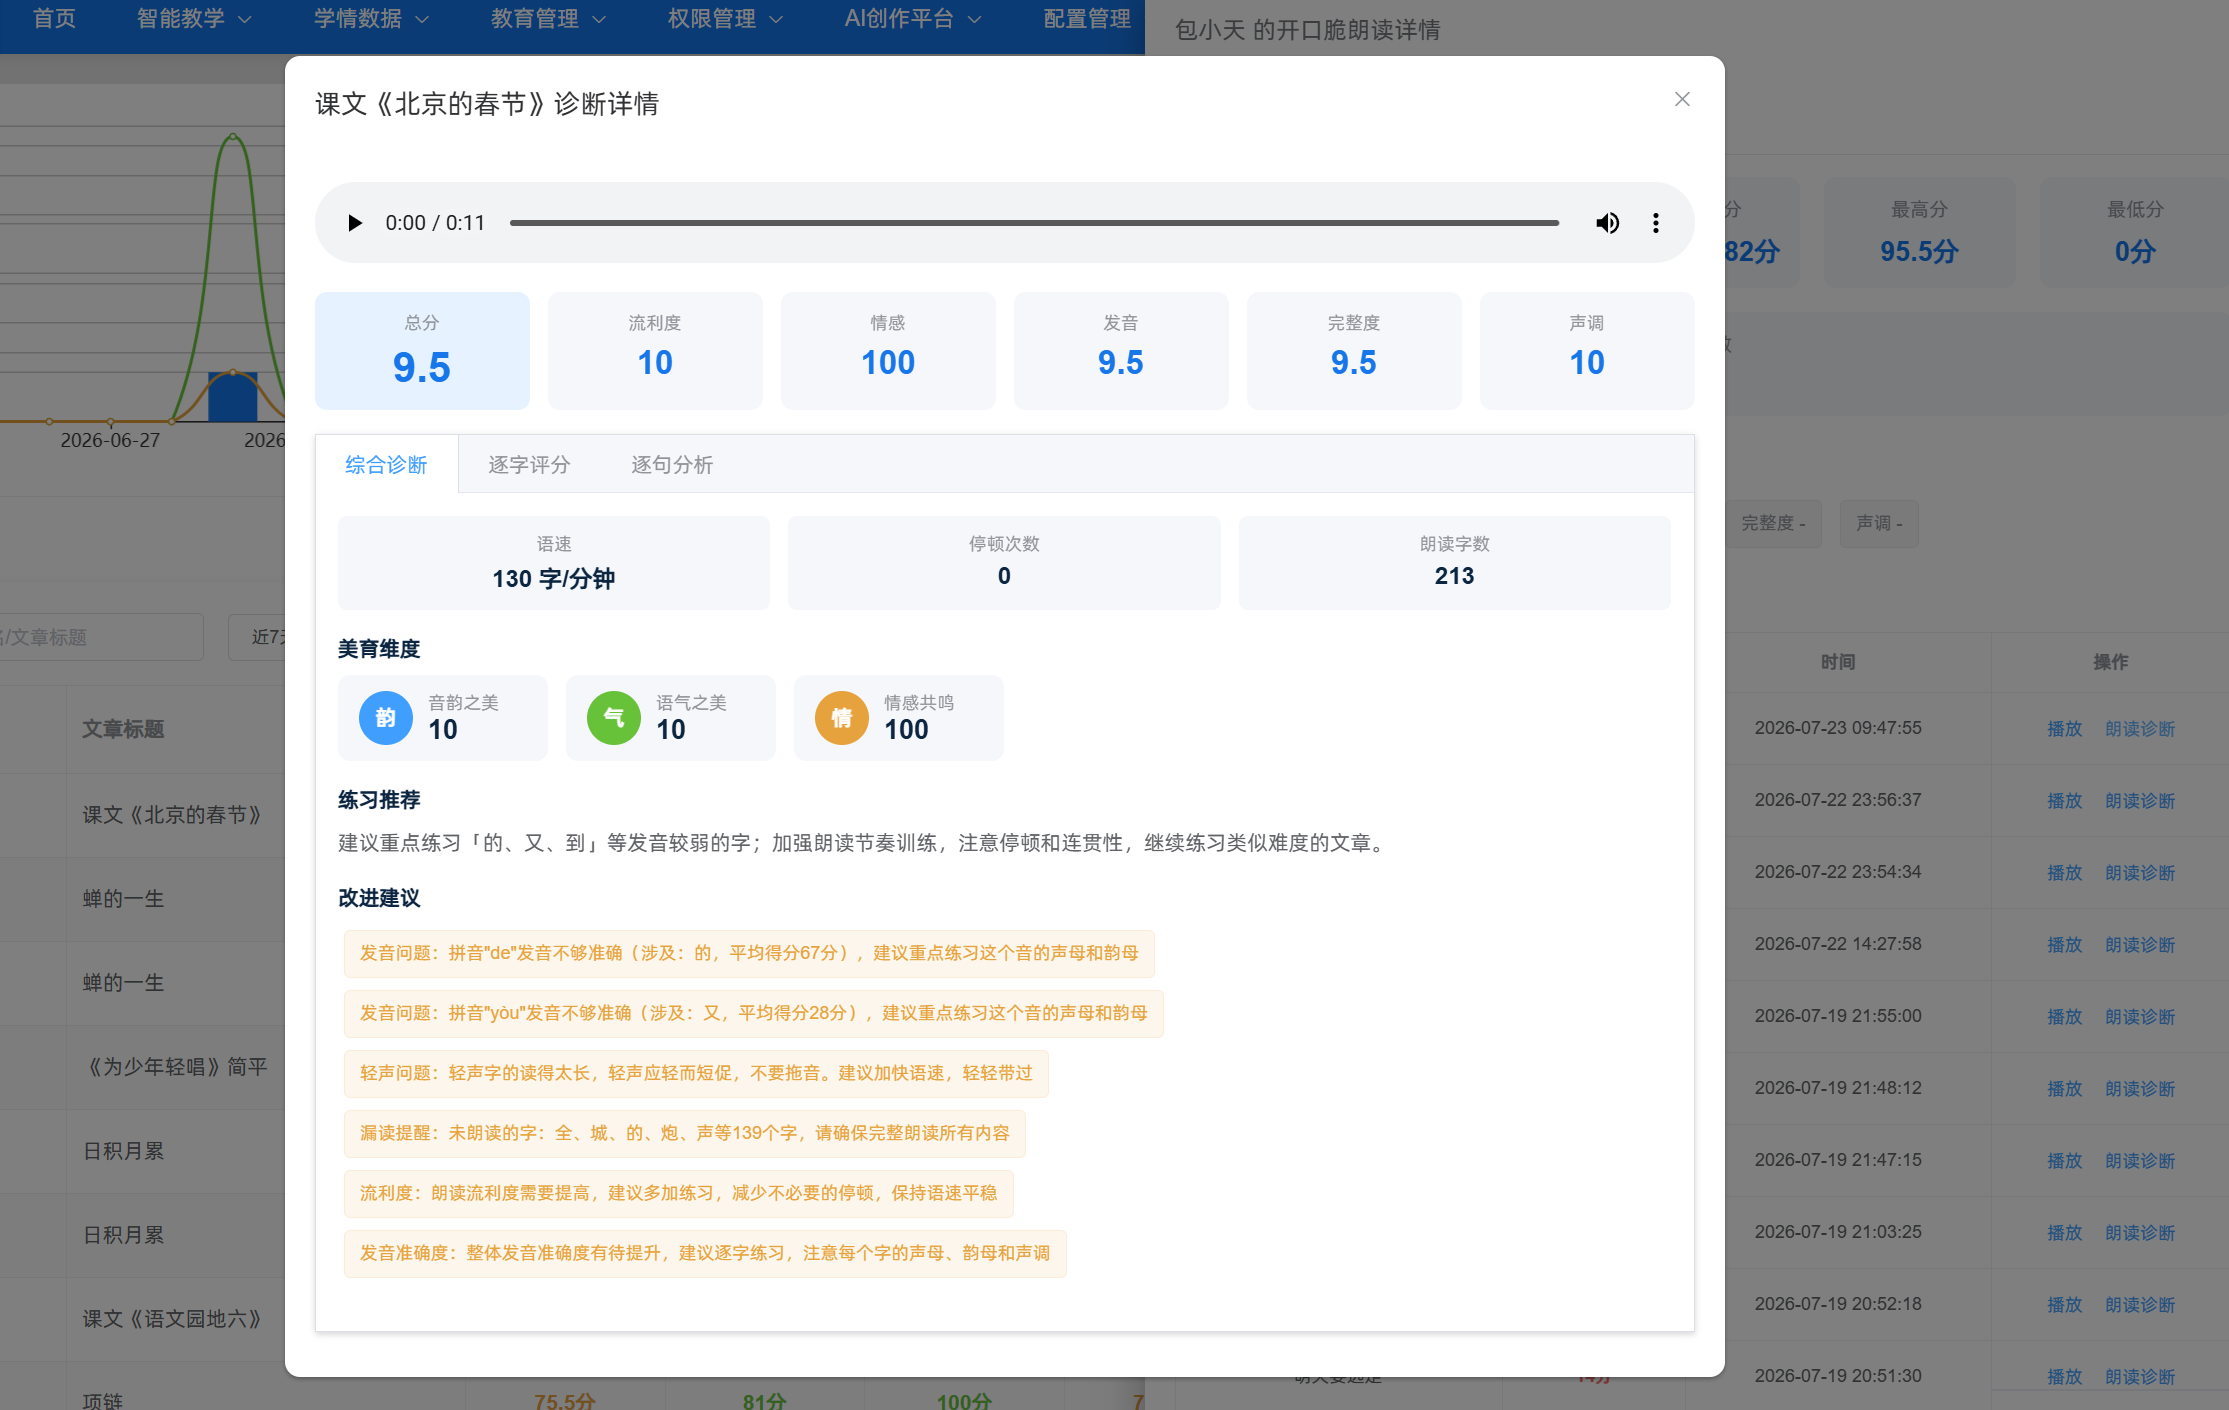
Task: Switch to the 逐字评分 tab
Action: (x=529, y=465)
